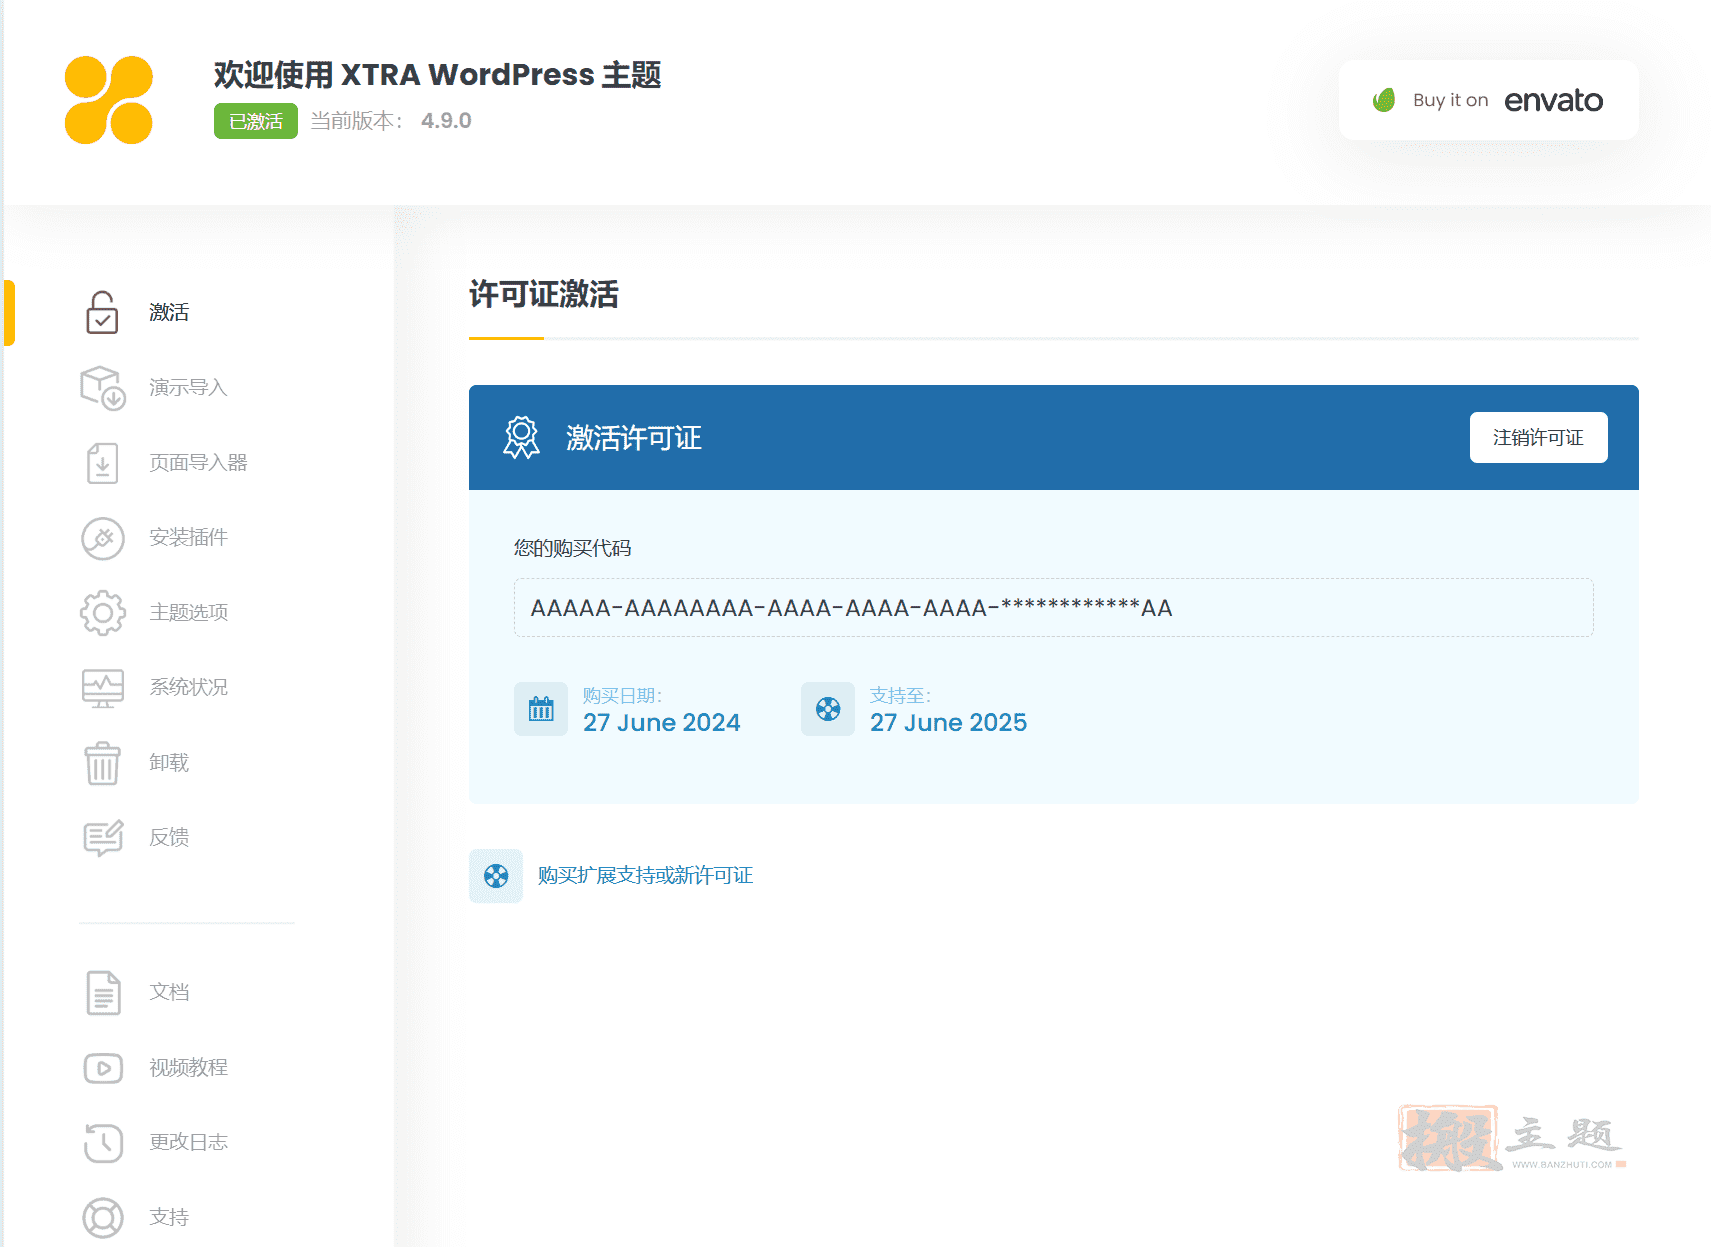Click the purchase date 27 June 2024
The image size is (1711, 1247).
662,723
